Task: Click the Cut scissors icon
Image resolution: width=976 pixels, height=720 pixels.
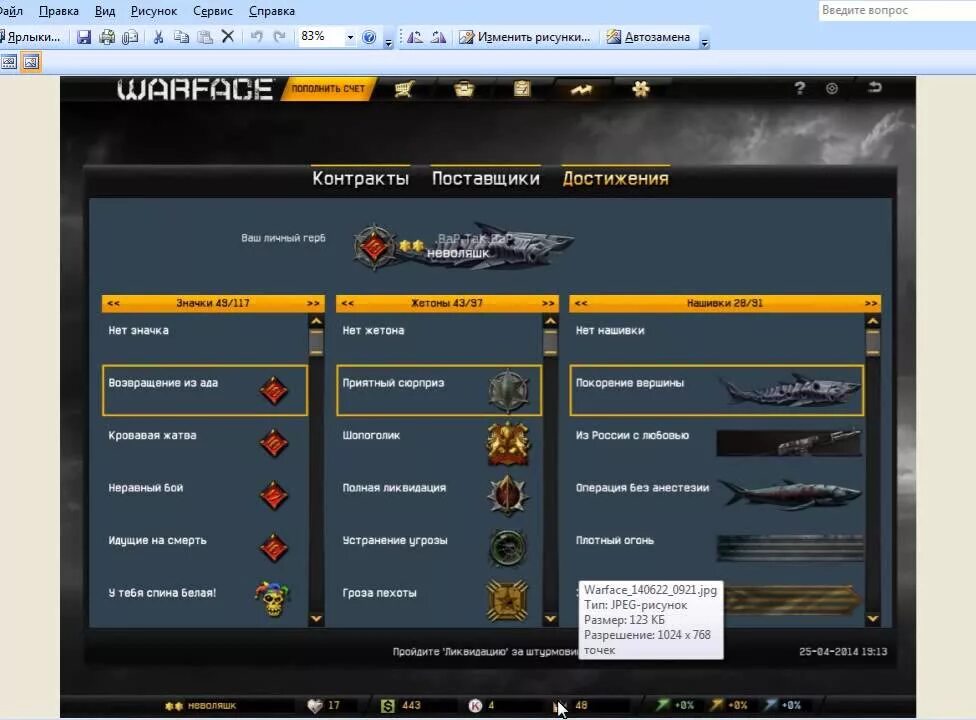Action: [x=158, y=37]
